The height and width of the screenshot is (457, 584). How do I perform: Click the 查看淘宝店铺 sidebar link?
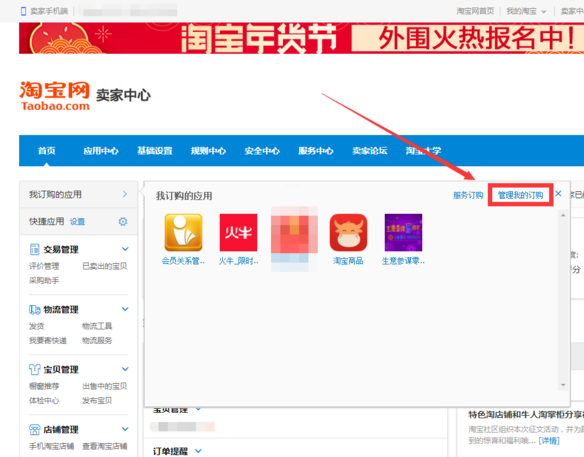105,446
